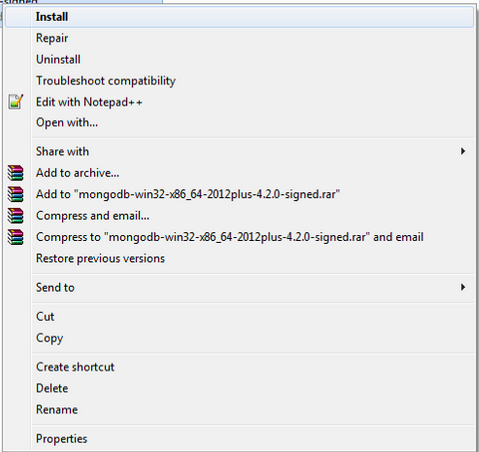The image size is (479, 452).
Task: Select Create shortcut entry
Action: (x=239, y=367)
